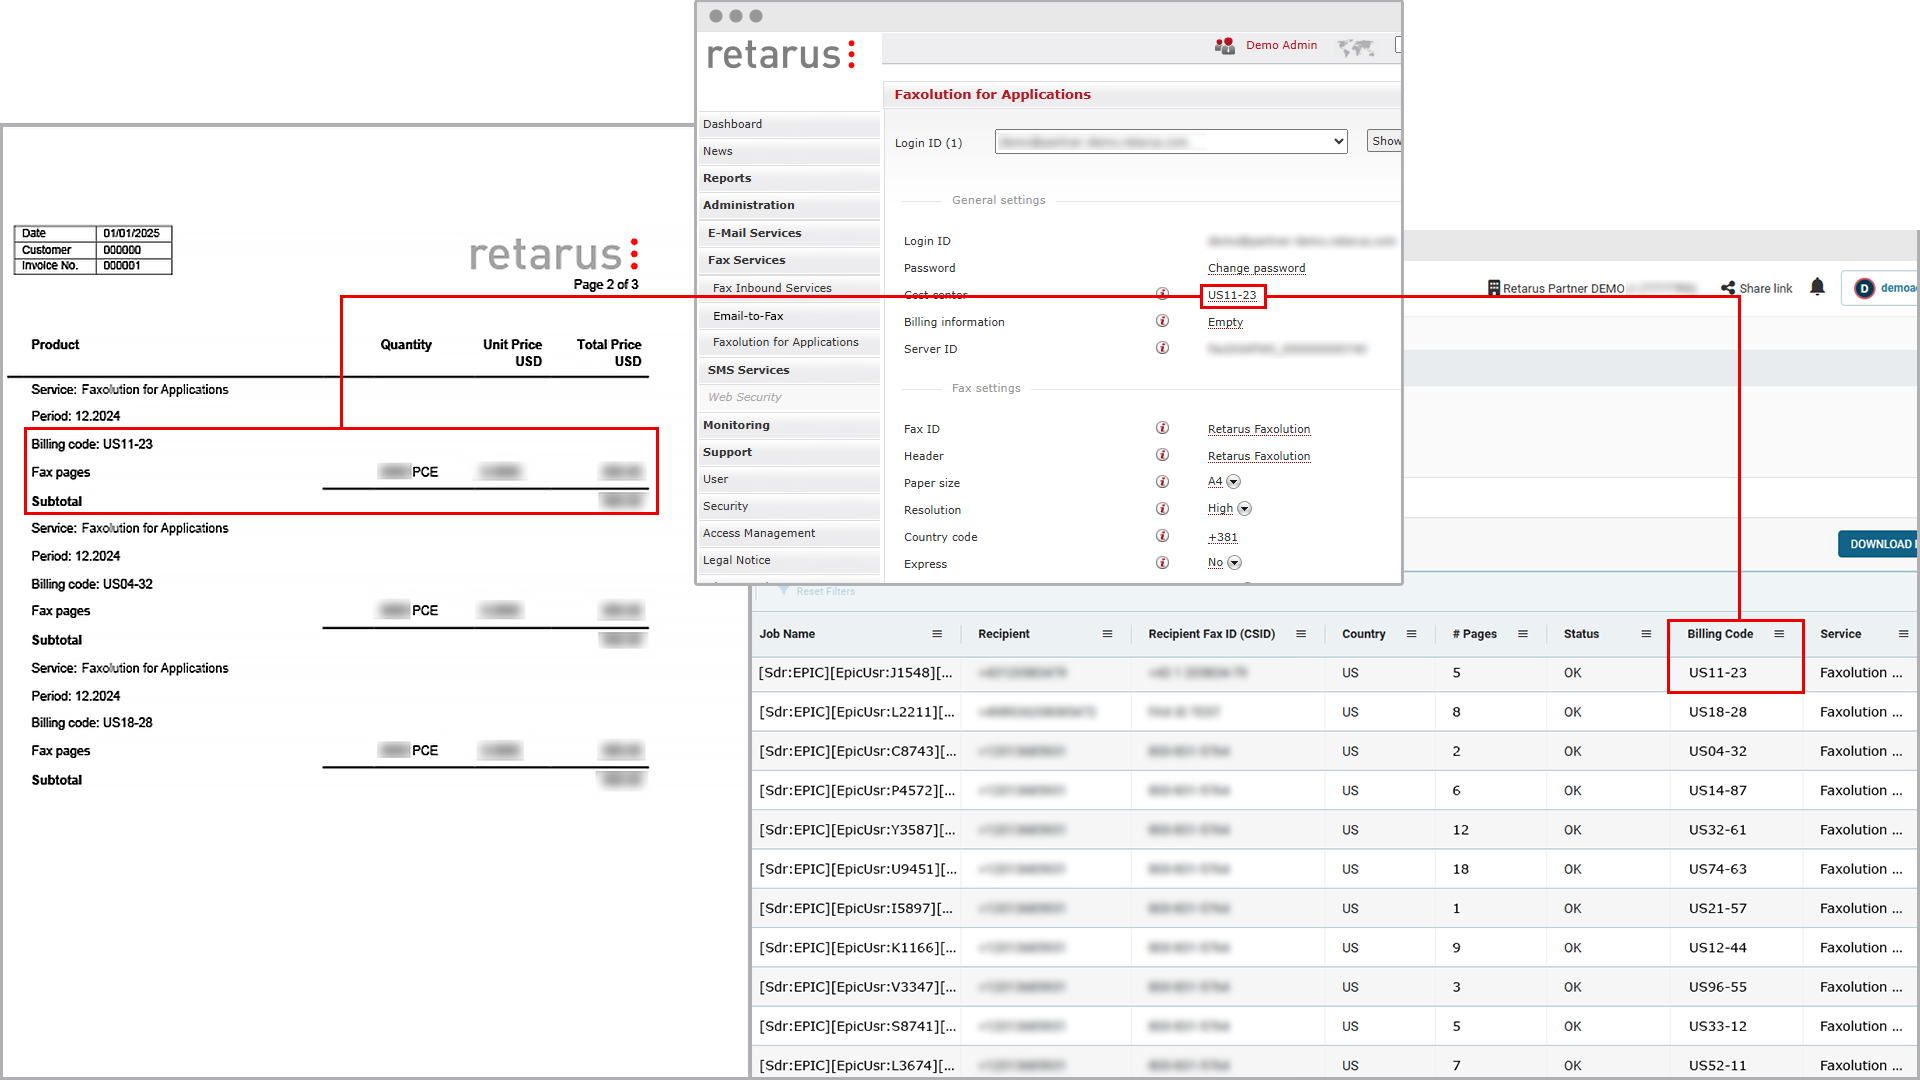Viewport: 1920px width, 1080px height.
Task: Select Fax Inbound Services submenu
Action: coord(789,288)
